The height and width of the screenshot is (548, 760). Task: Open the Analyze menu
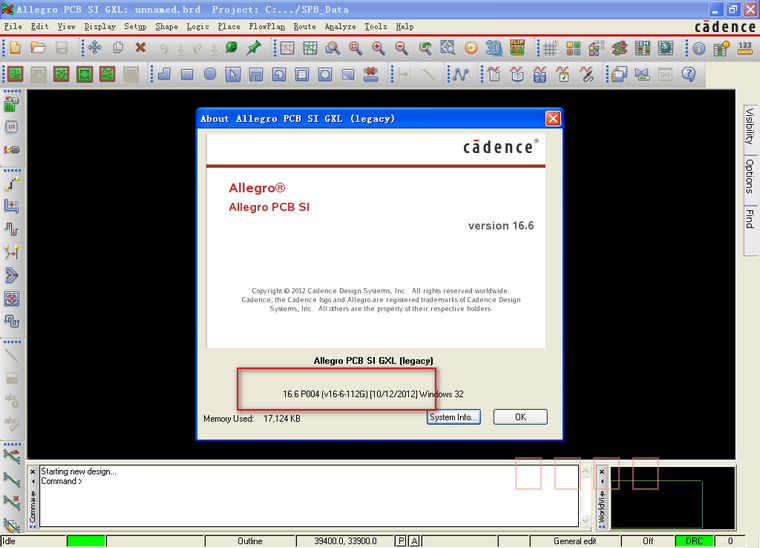pos(340,27)
